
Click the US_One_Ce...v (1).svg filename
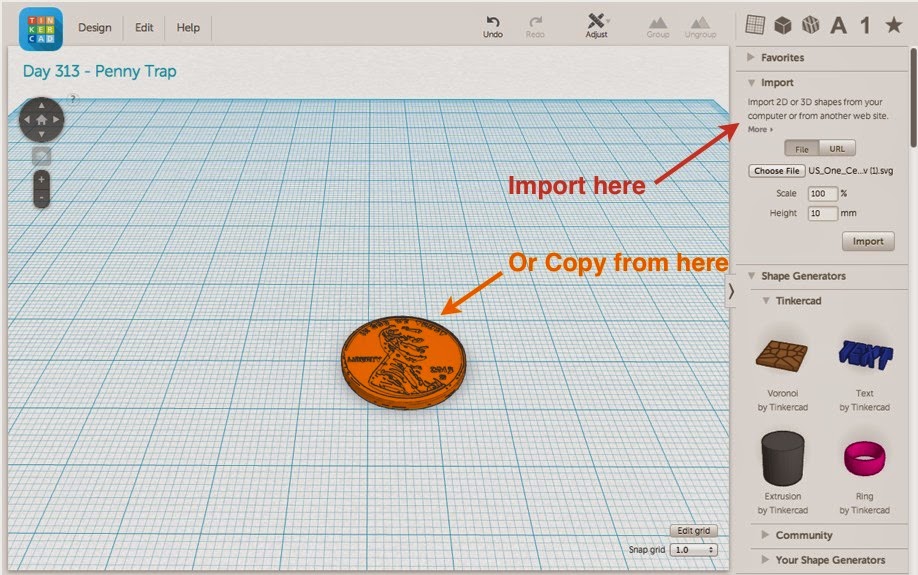(851, 171)
